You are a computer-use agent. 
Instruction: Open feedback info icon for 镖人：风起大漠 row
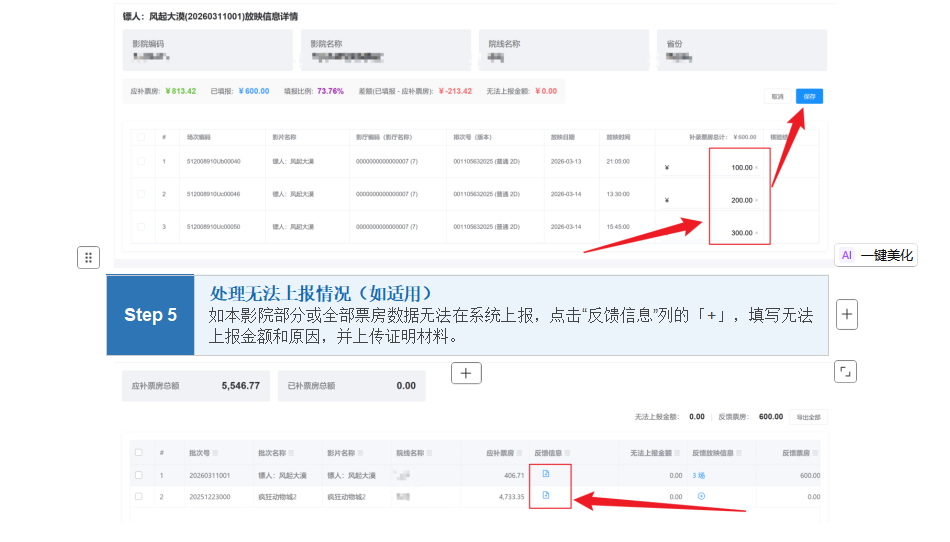(546, 475)
